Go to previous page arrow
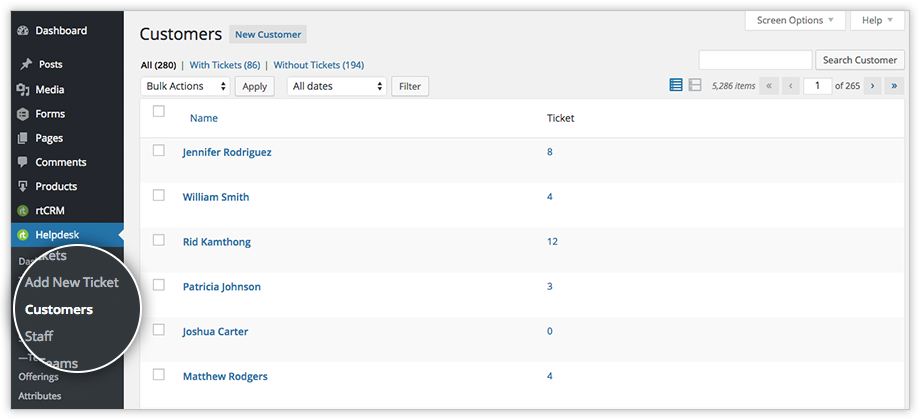 (x=790, y=86)
